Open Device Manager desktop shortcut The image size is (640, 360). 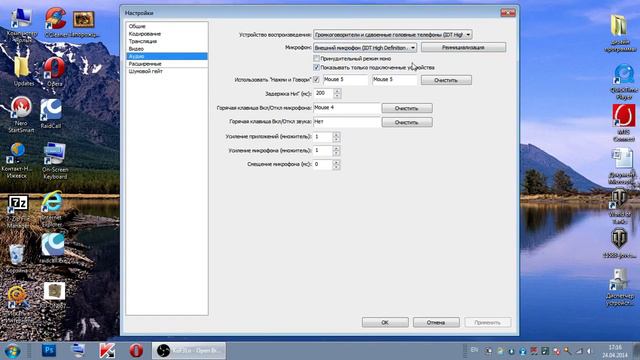click(620, 287)
